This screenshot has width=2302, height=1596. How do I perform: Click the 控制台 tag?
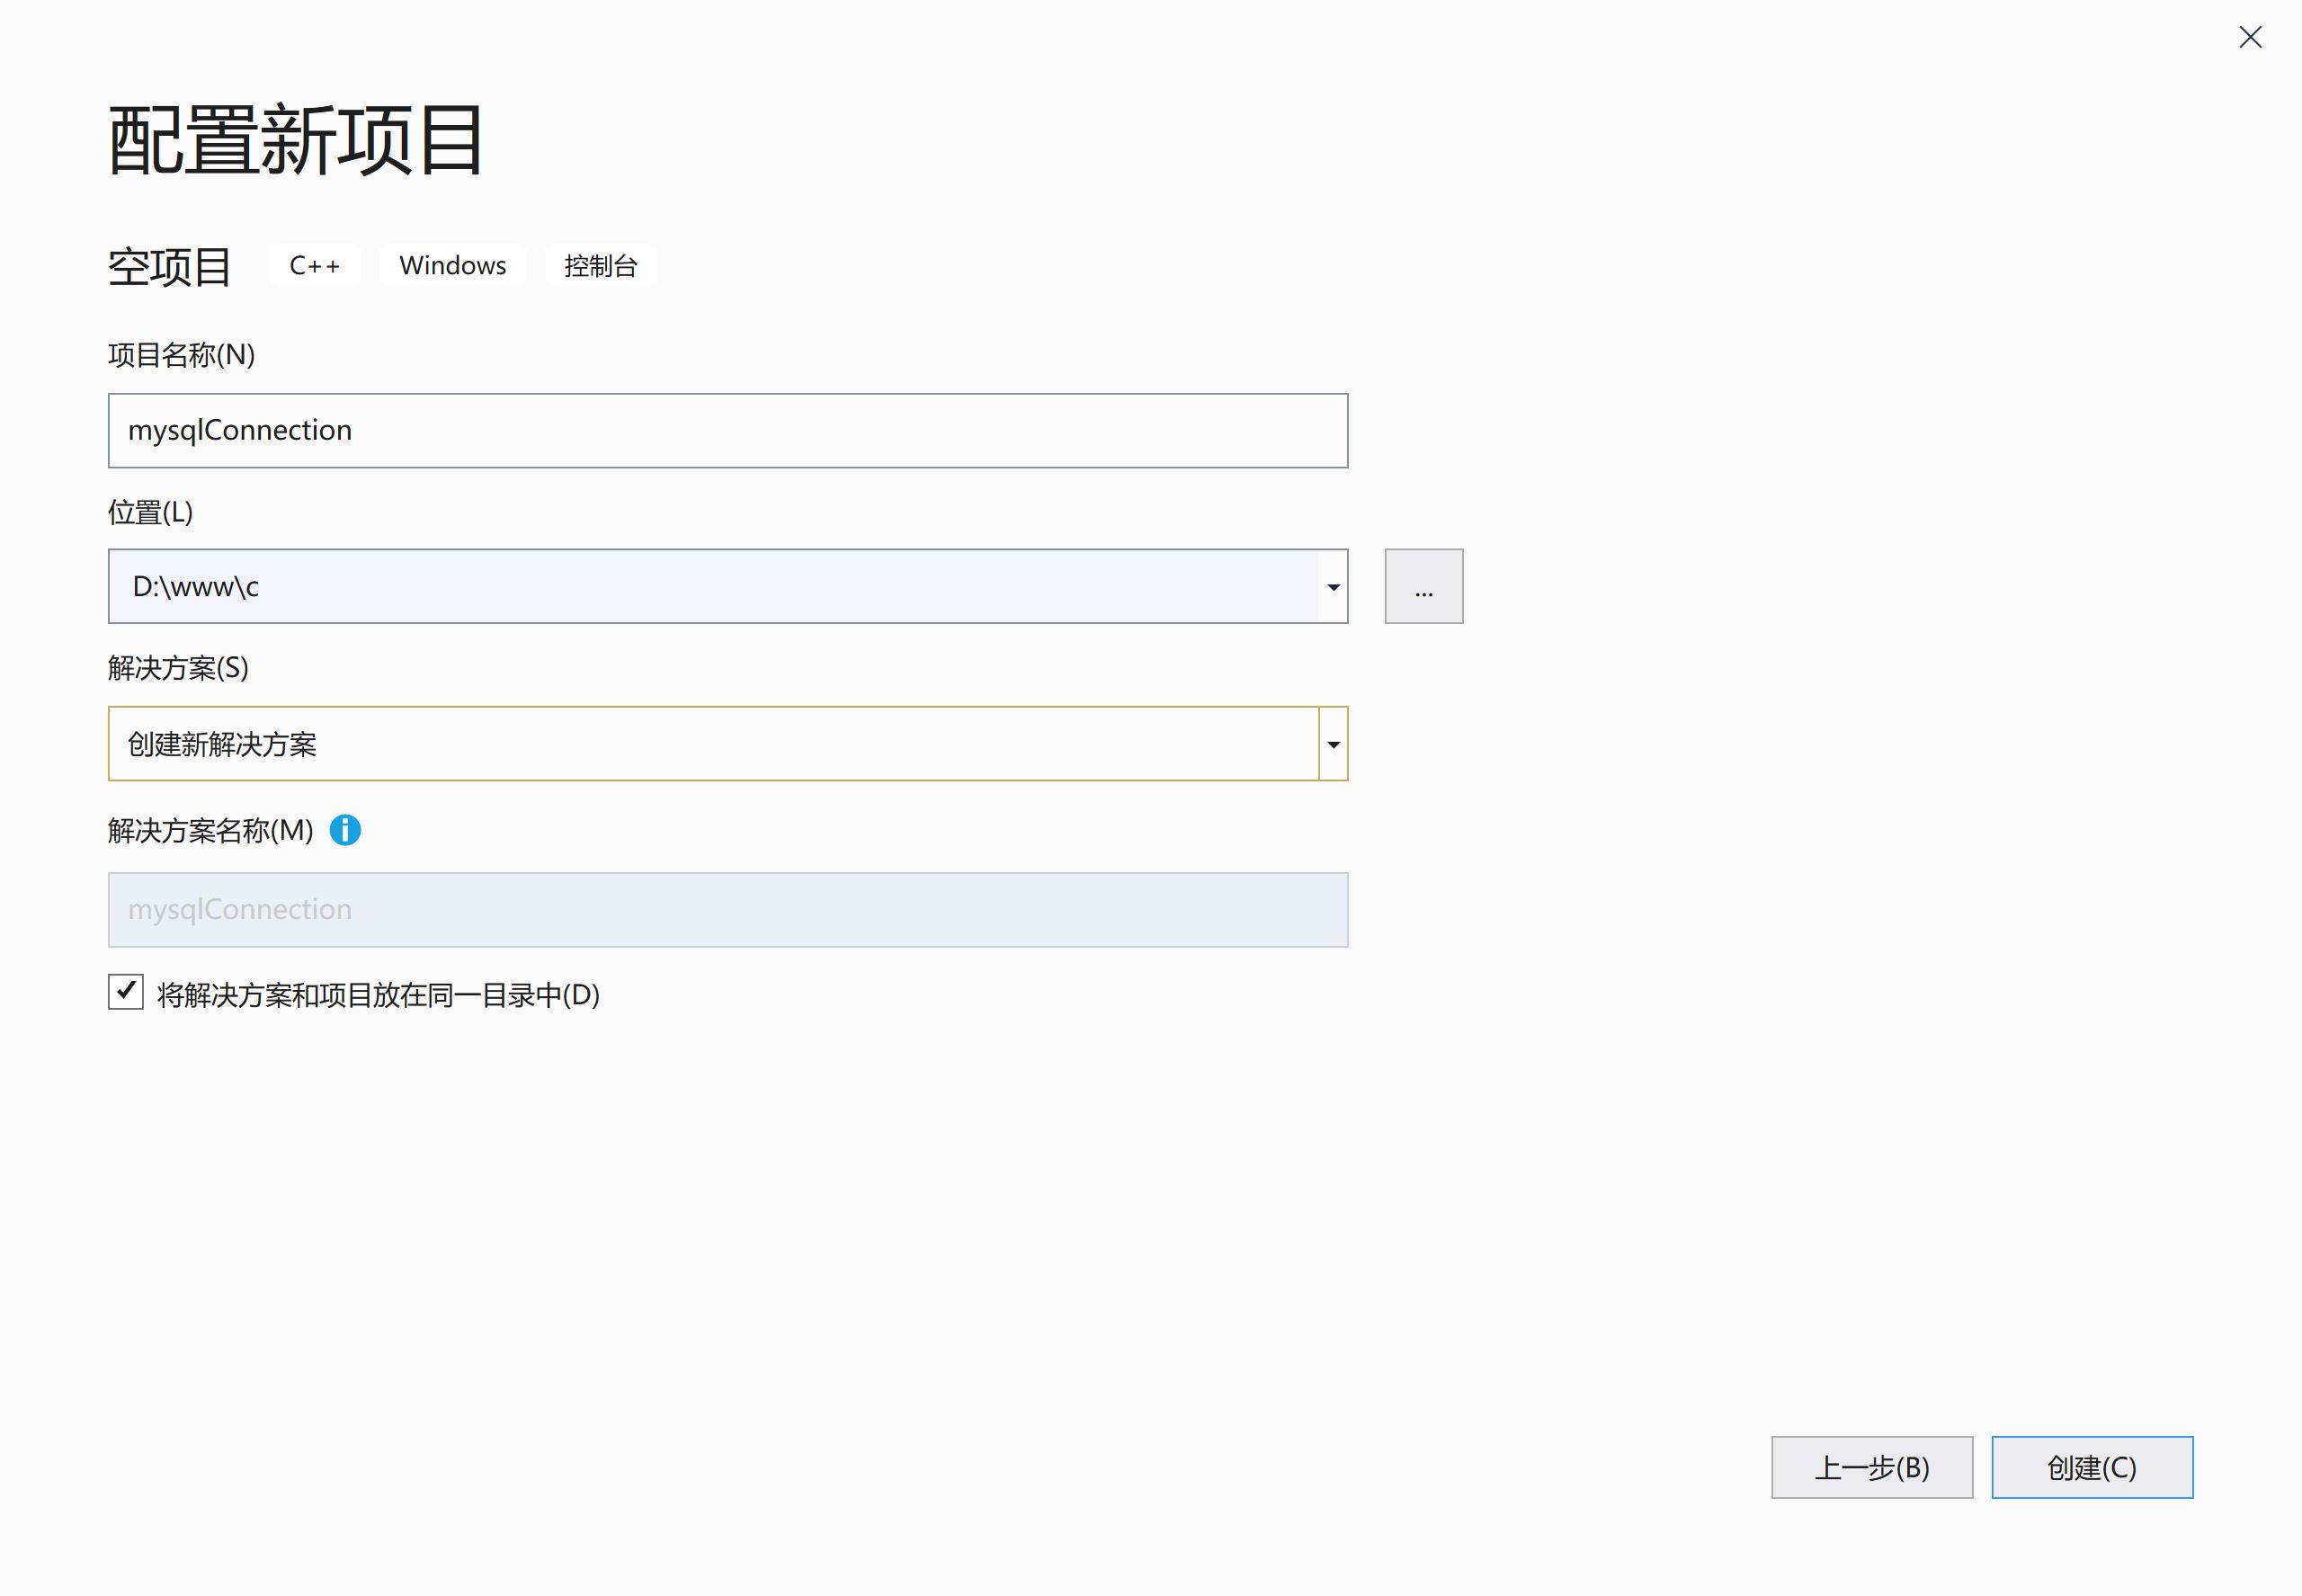600,266
